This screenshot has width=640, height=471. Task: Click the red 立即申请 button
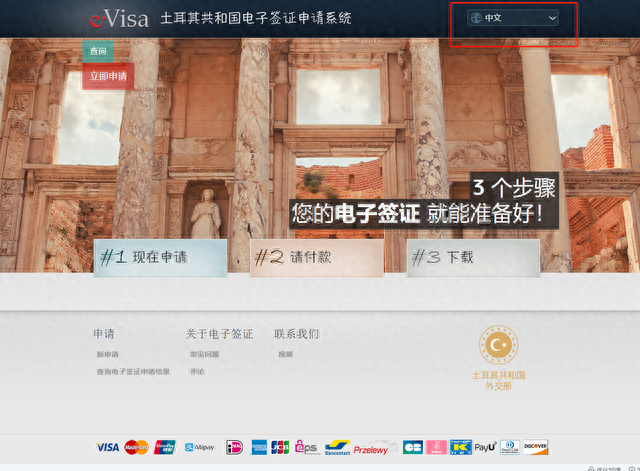(108, 76)
